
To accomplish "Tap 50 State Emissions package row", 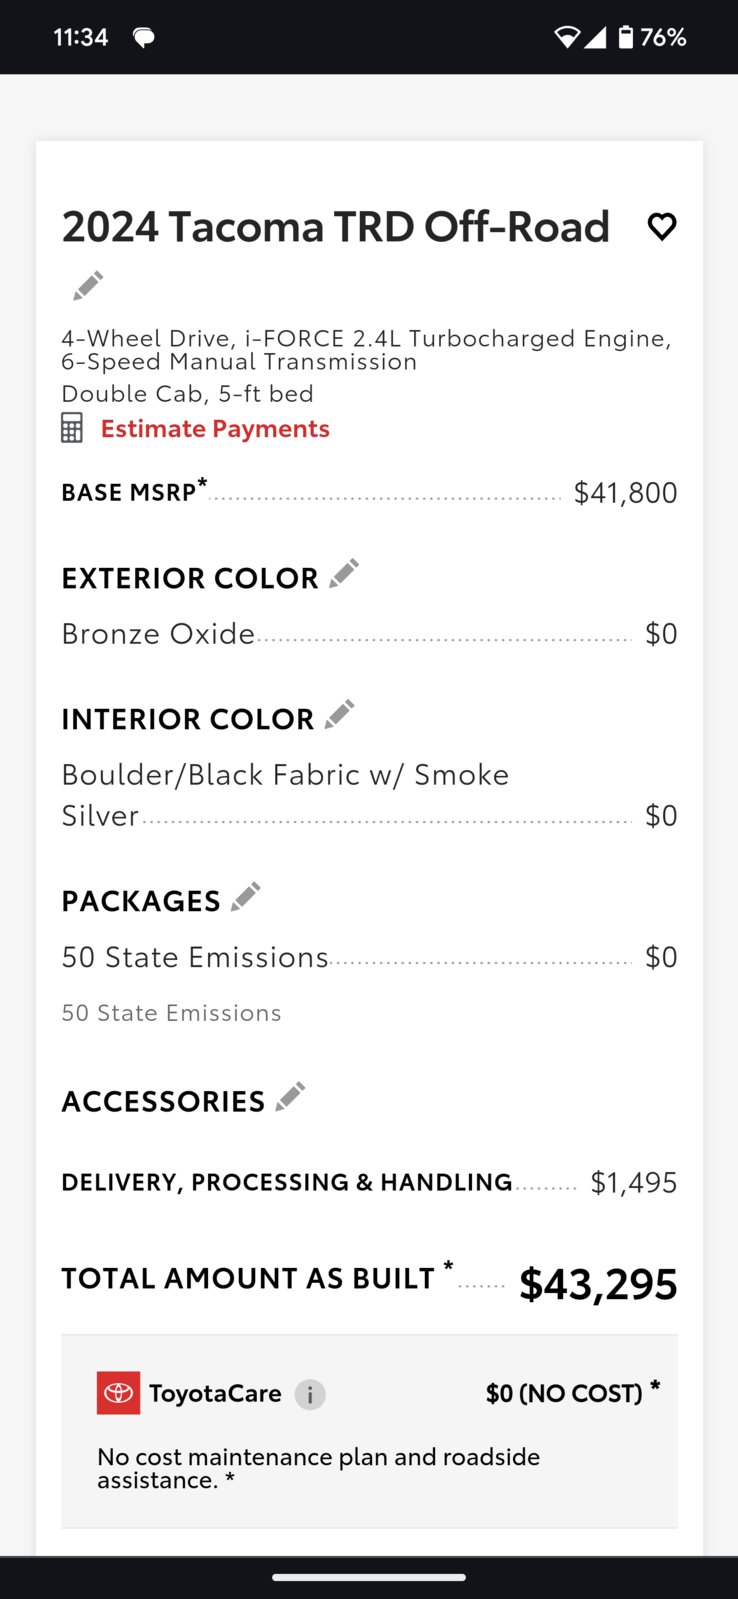I will tap(369, 958).
